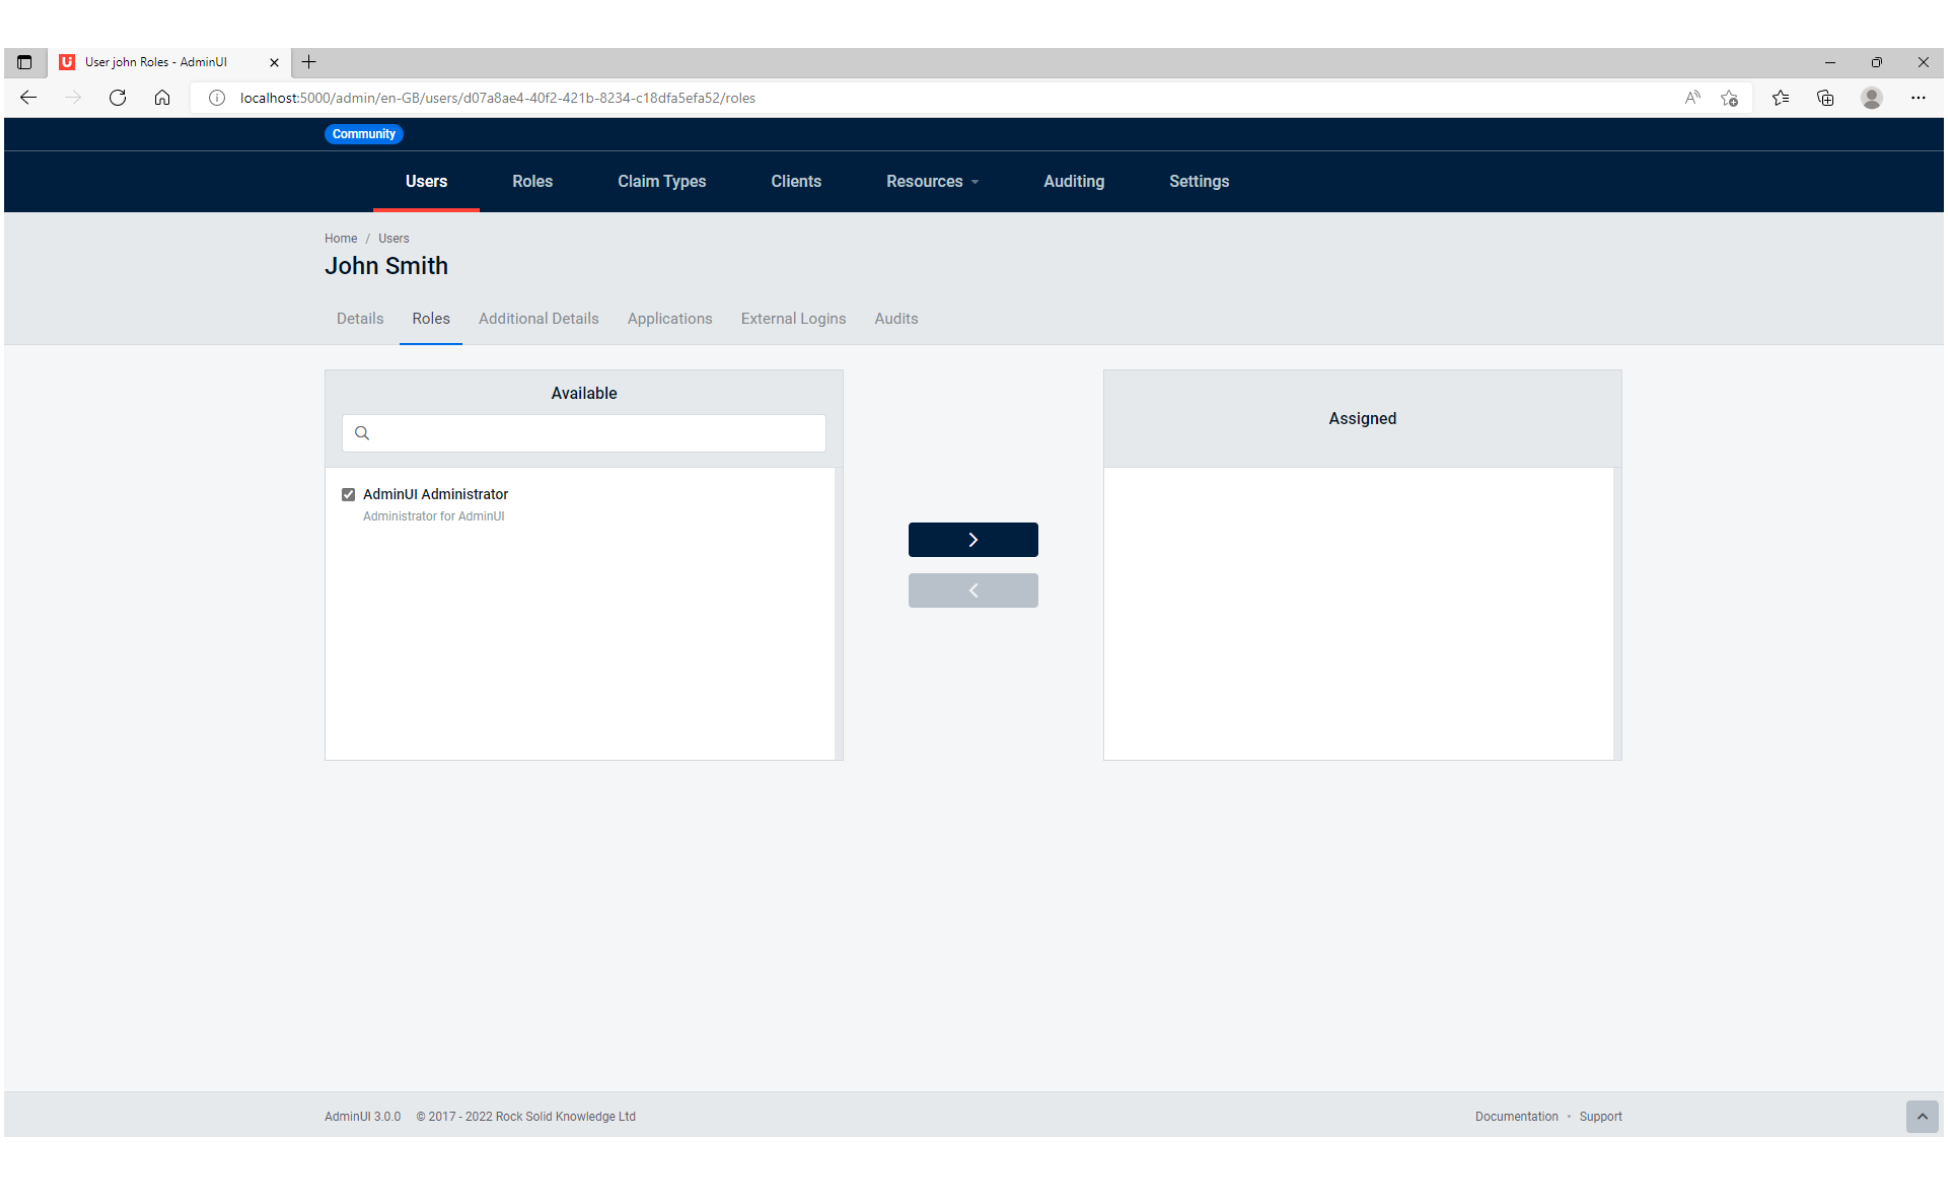View site information icon in address bar
Screen dimensions: 1948x1186
point(216,98)
